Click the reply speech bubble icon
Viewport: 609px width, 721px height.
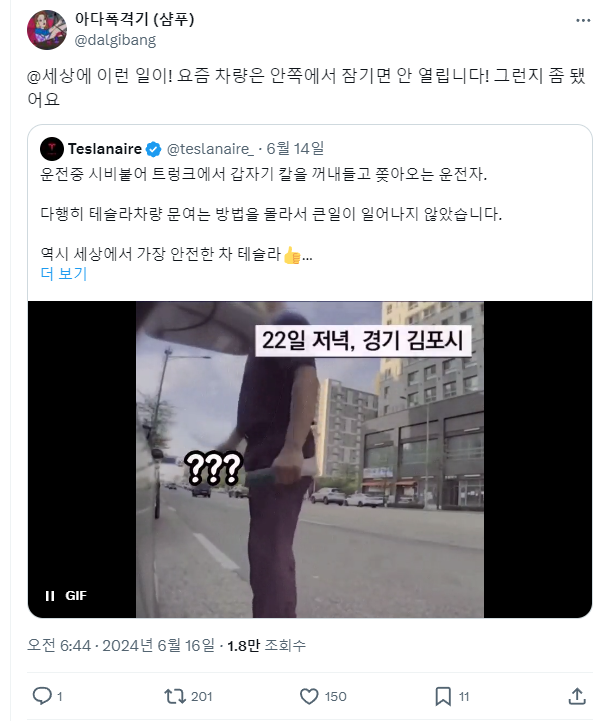(42, 696)
